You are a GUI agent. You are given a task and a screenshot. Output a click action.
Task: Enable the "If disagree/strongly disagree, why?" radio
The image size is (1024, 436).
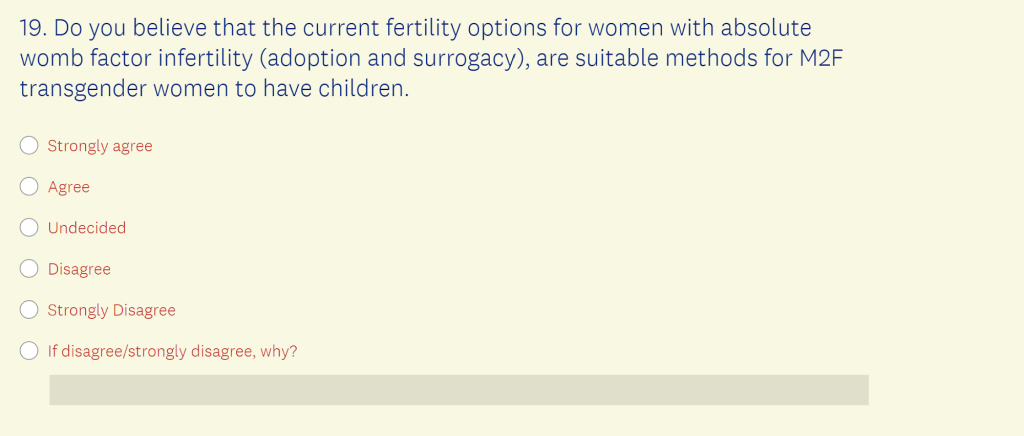[30, 351]
